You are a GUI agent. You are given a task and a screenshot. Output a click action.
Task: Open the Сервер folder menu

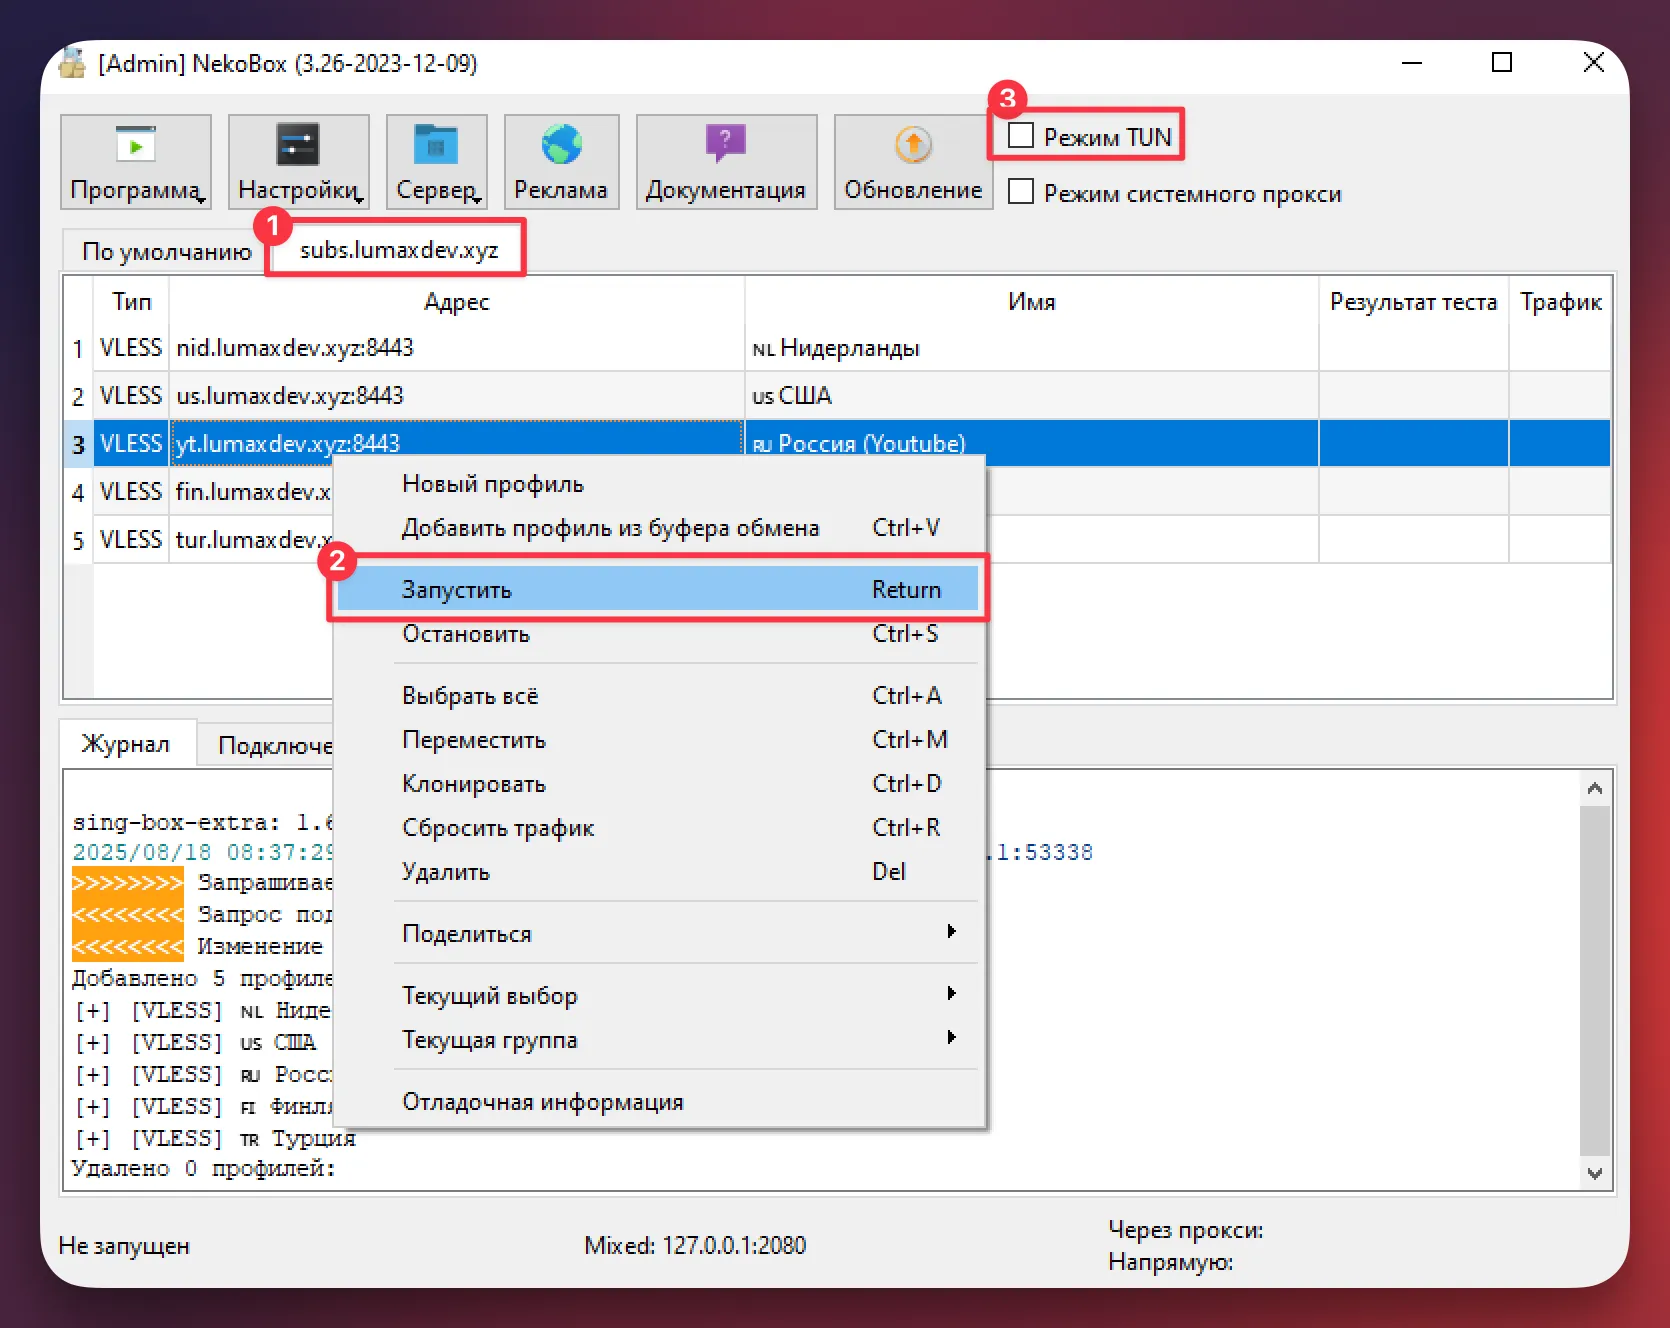point(437,162)
